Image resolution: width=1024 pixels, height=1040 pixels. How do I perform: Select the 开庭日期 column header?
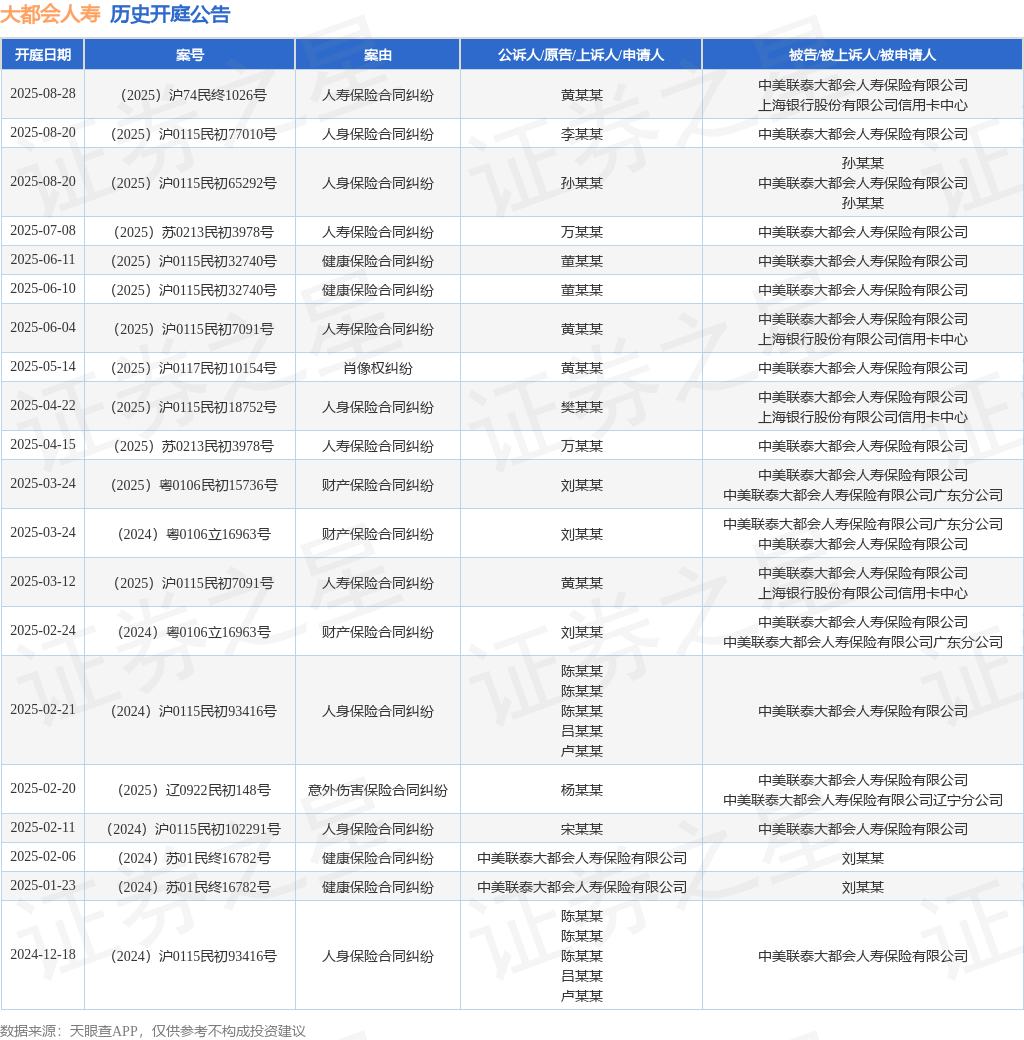(x=42, y=54)
